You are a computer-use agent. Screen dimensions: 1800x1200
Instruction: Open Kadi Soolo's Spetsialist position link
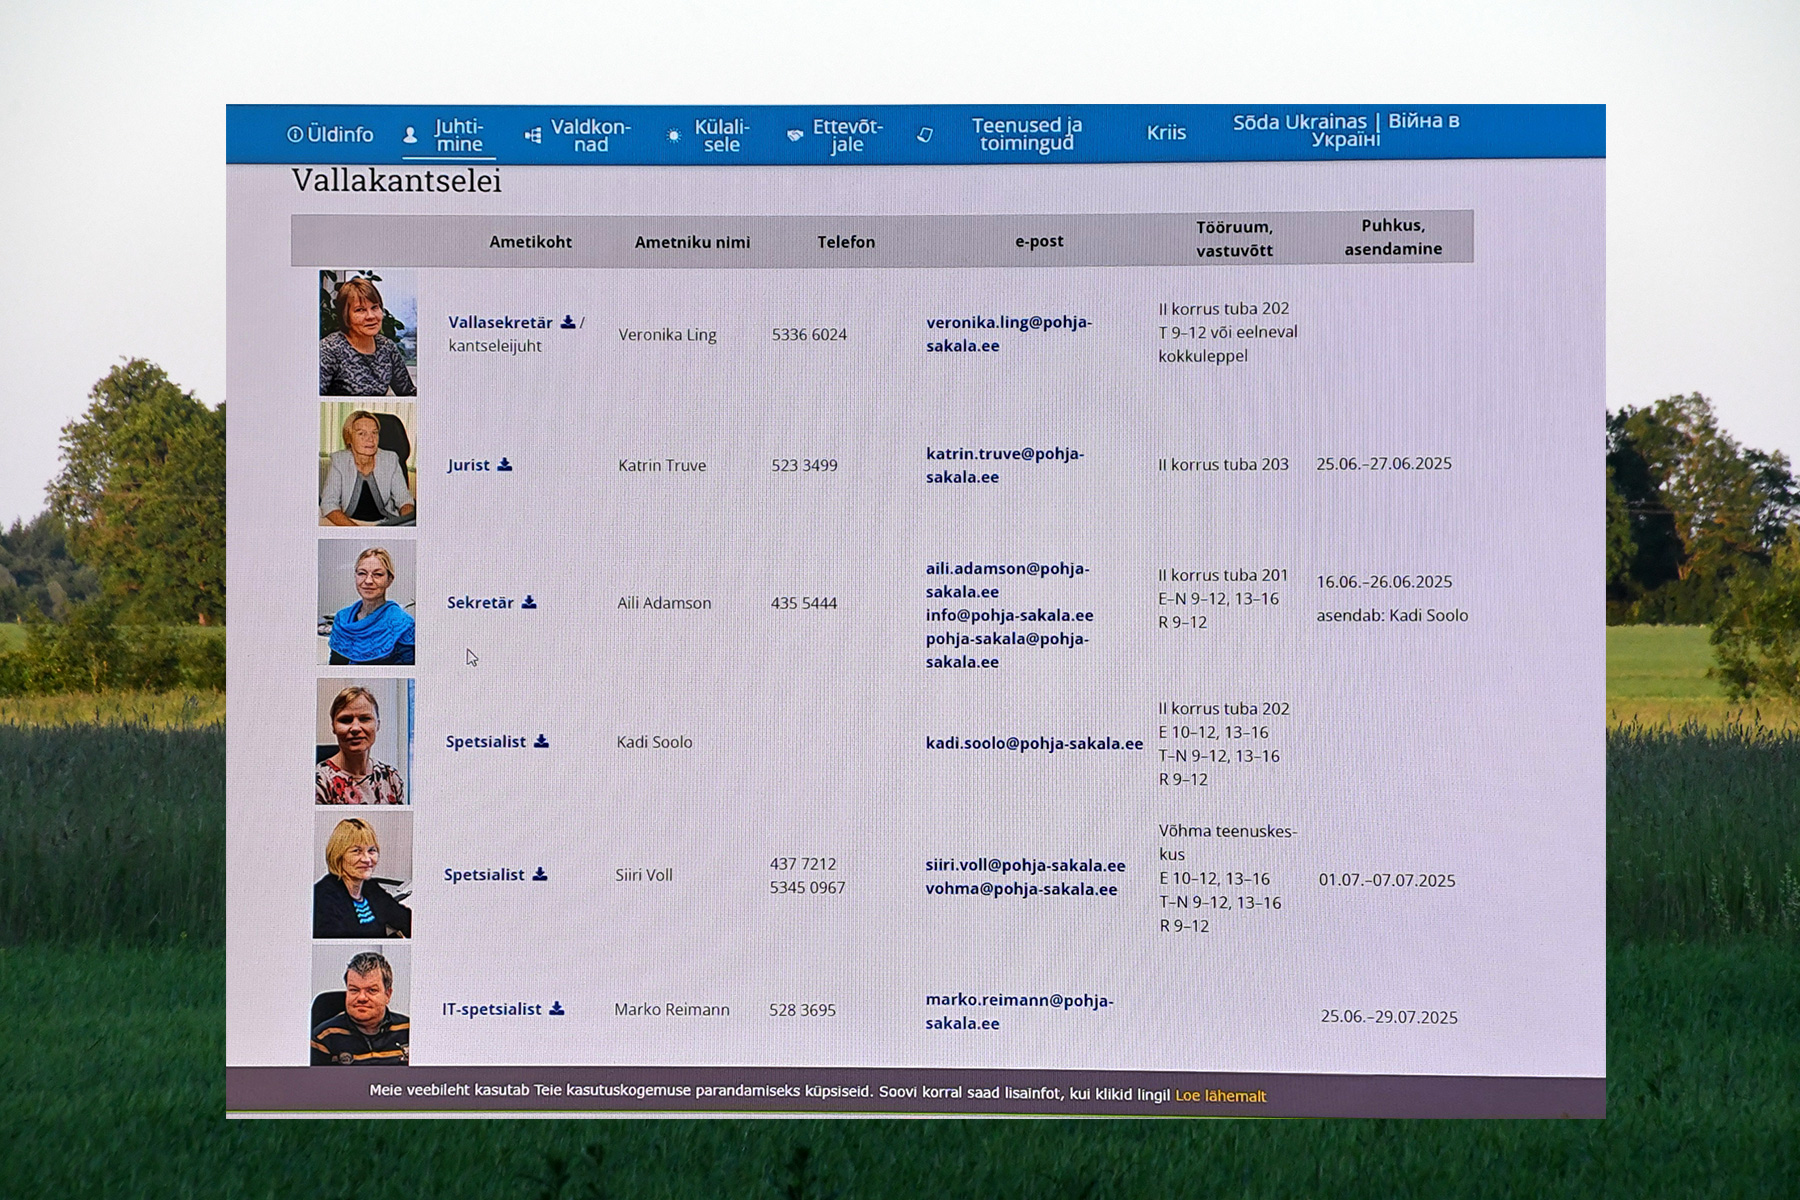485,742
